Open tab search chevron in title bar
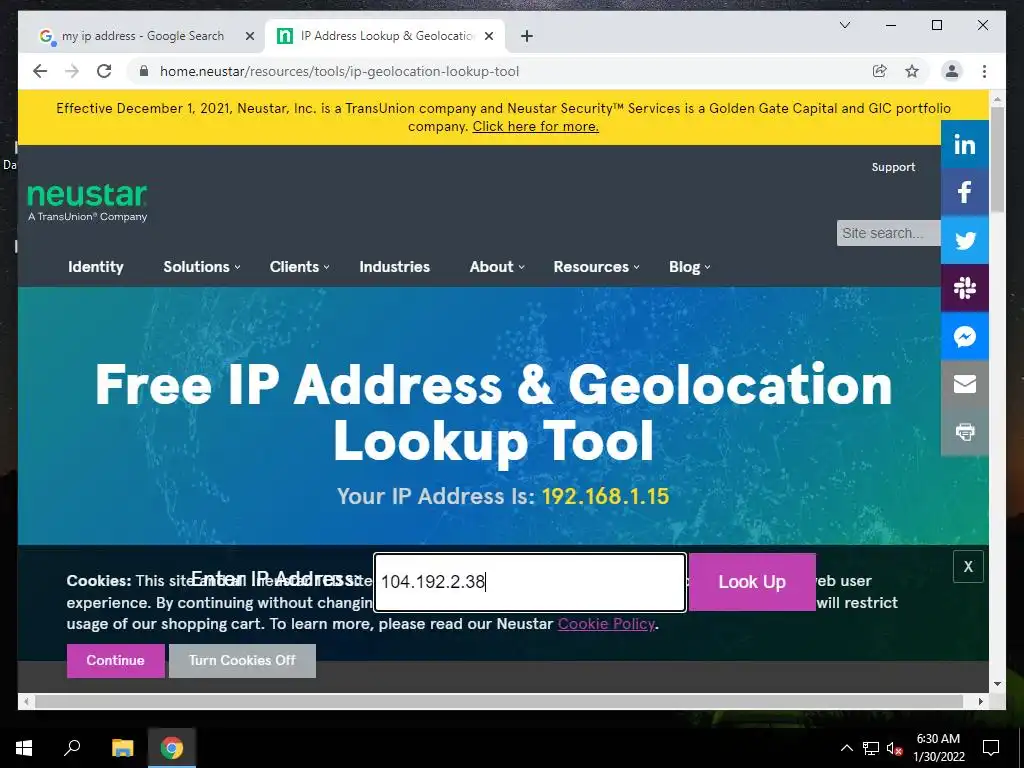The image size is (1024, 768). coord(844,25)
